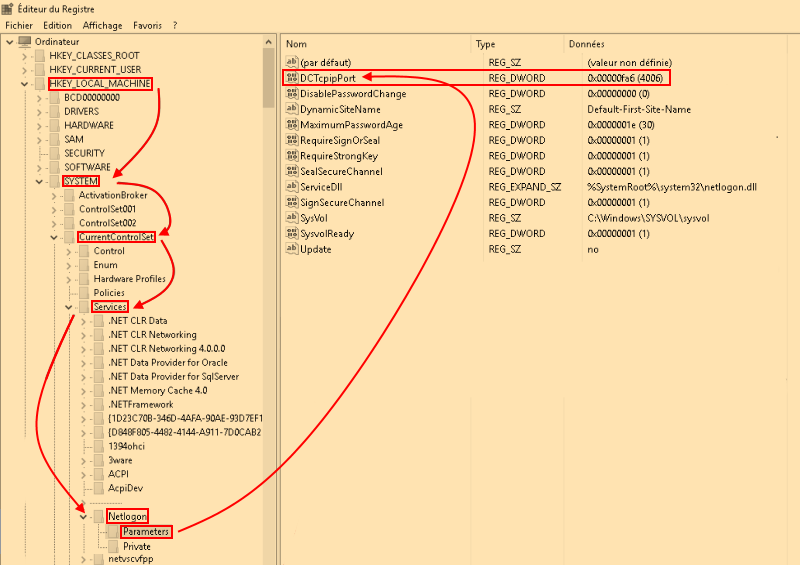Image resolution: width=800 pixels, height=565 pixels.
Task: Select the Enum key
Action: (x=105, y=265)
